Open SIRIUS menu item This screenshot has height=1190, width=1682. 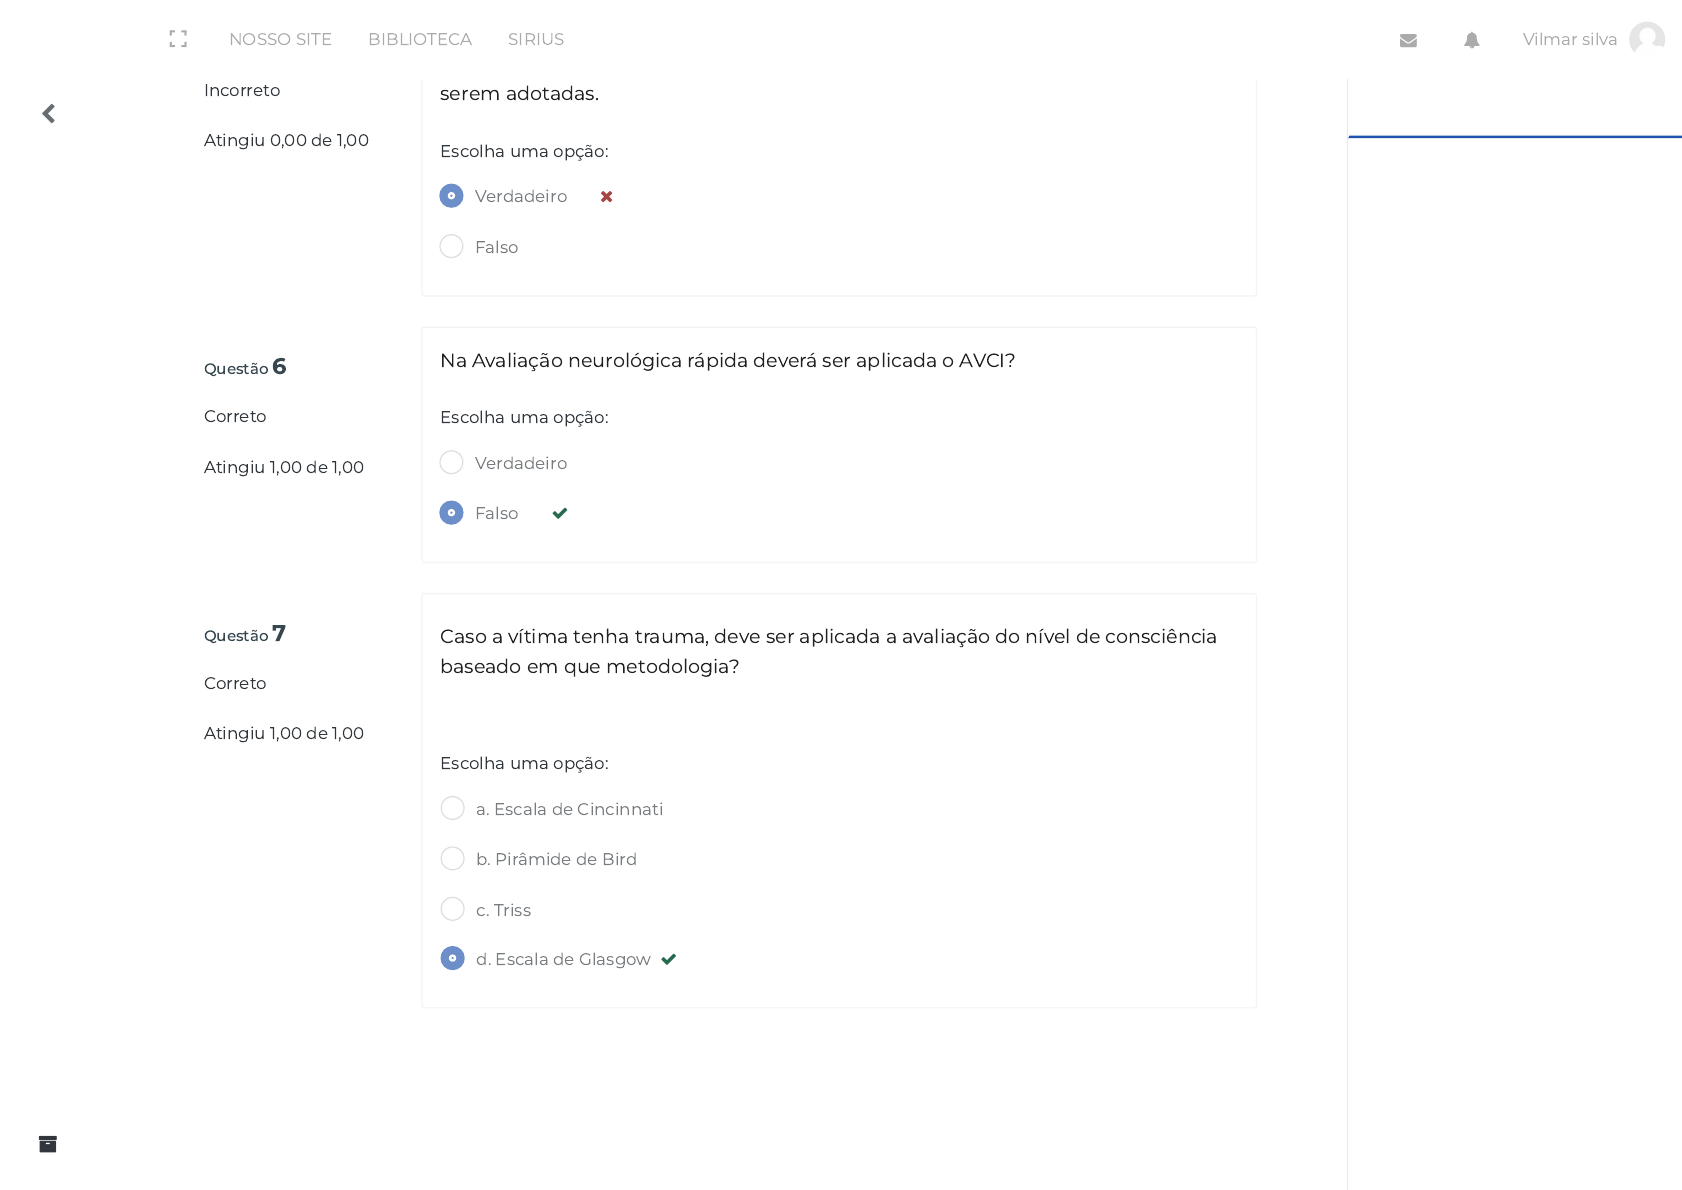(536, 39)
